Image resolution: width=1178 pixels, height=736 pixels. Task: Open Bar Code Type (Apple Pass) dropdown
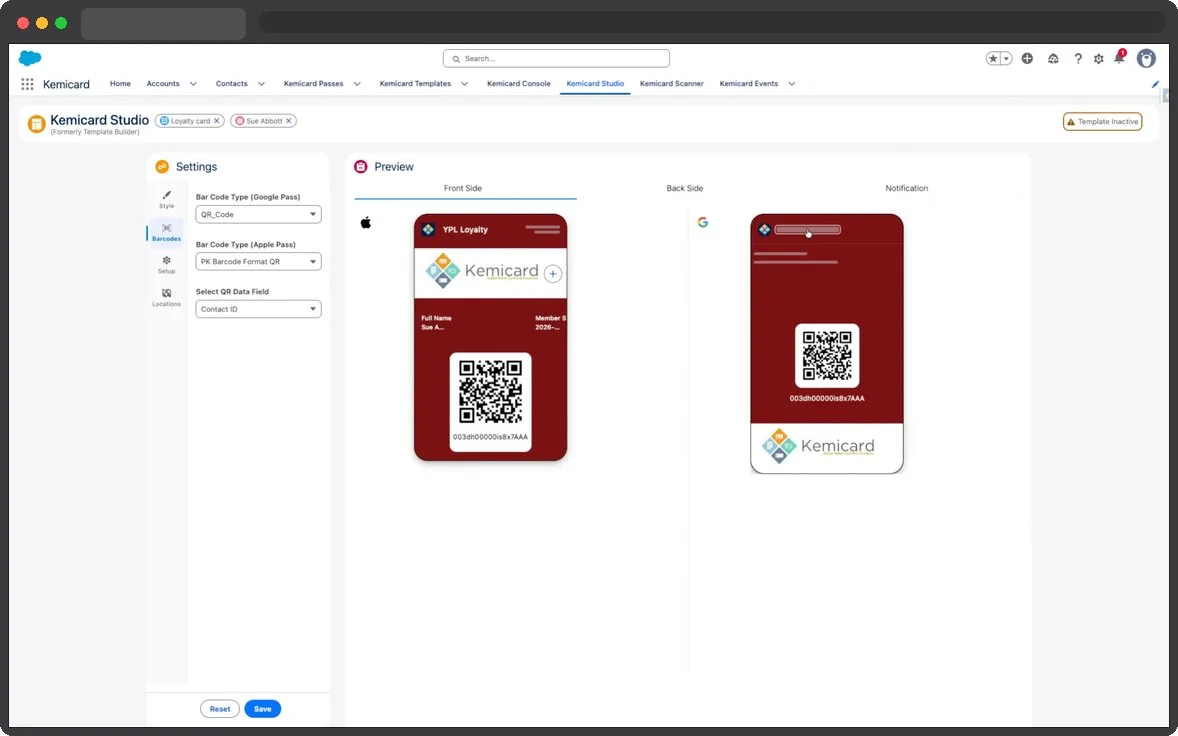(258, 261)
